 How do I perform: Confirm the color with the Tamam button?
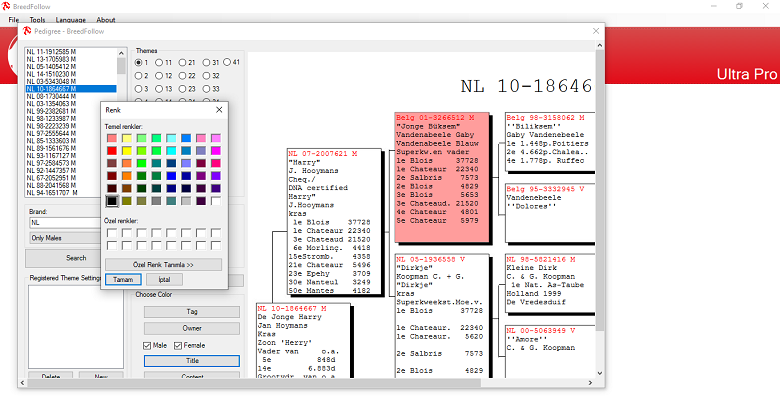point(121,279)
